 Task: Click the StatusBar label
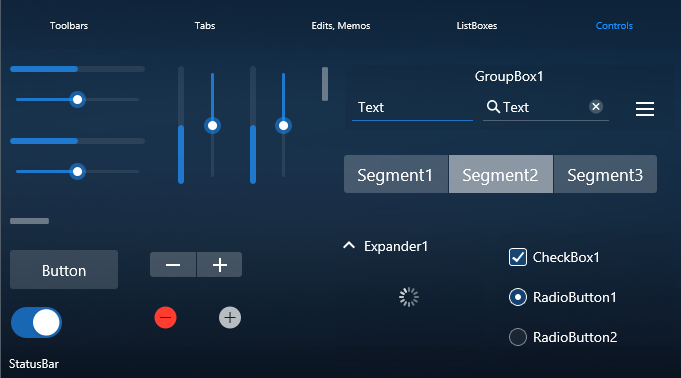pyautogui.click(x=34, y=364)
